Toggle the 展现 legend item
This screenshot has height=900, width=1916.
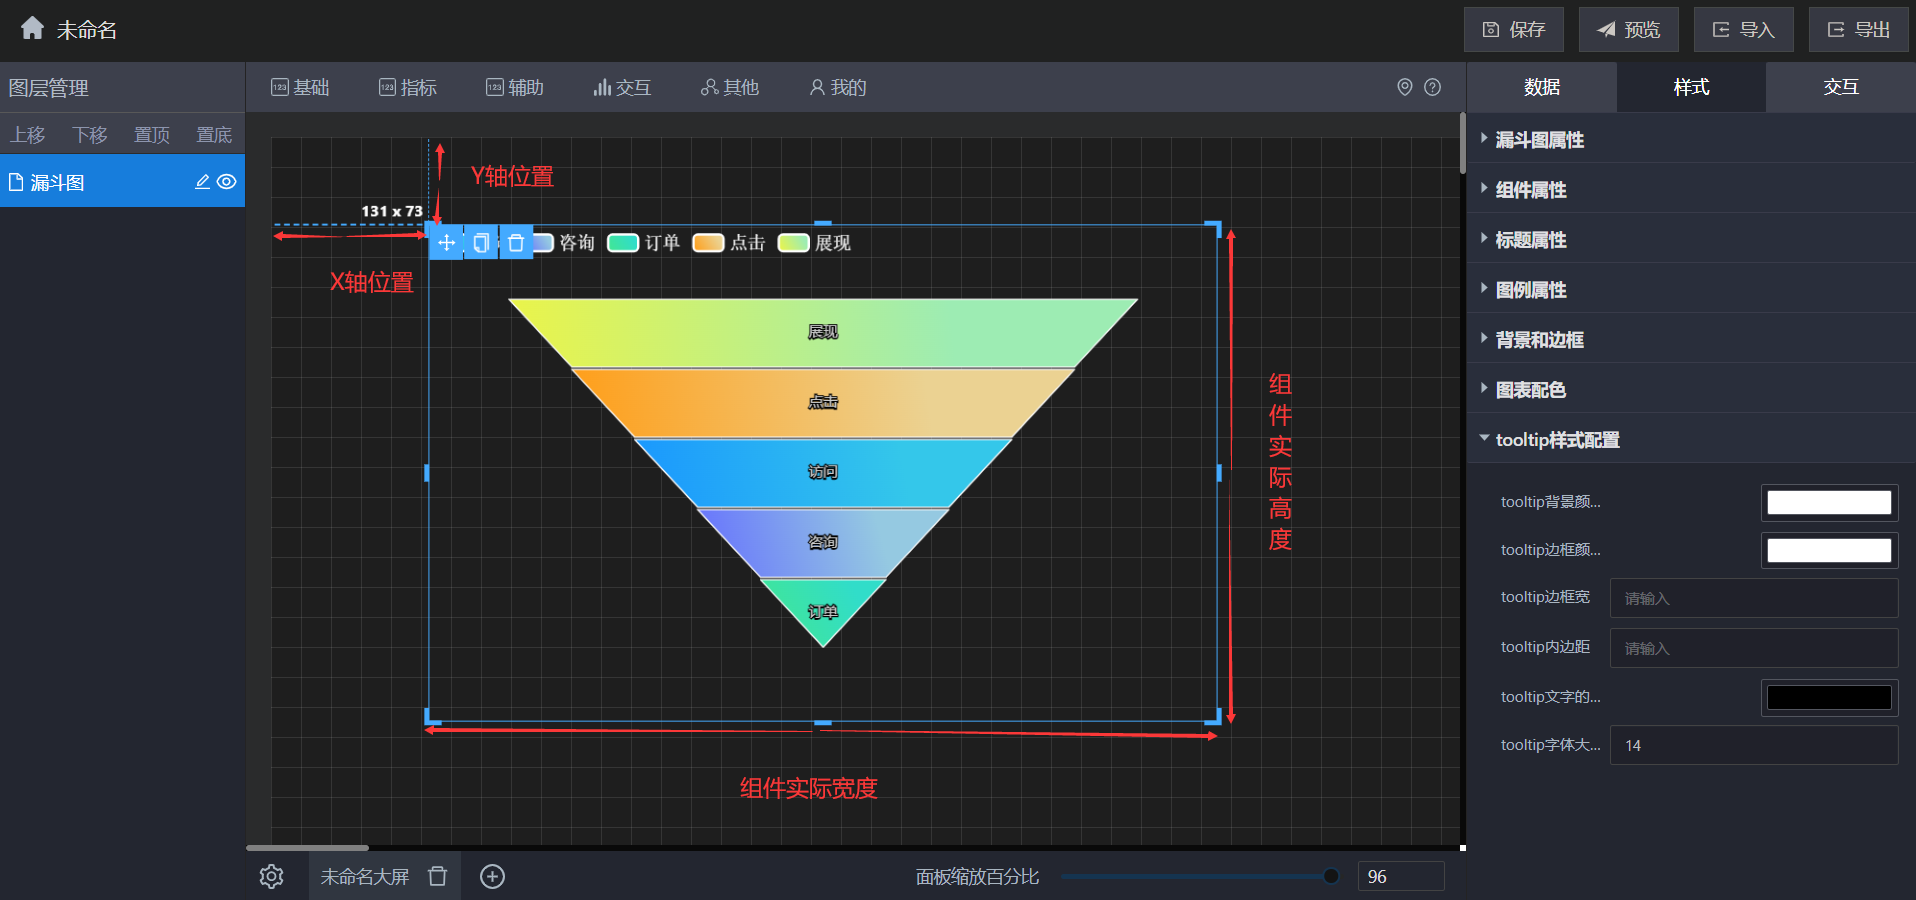tap(815, 242)
